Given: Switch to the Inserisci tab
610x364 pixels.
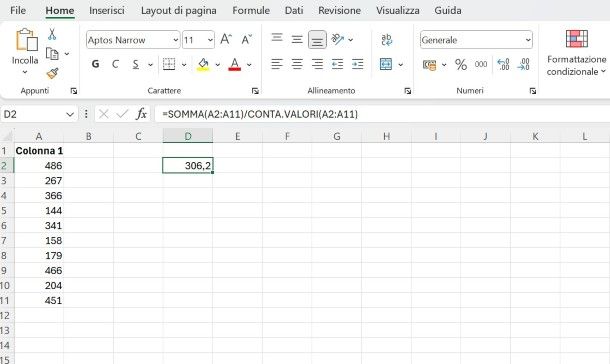Looking at the screenshot, I should click(x=107, y=10).
